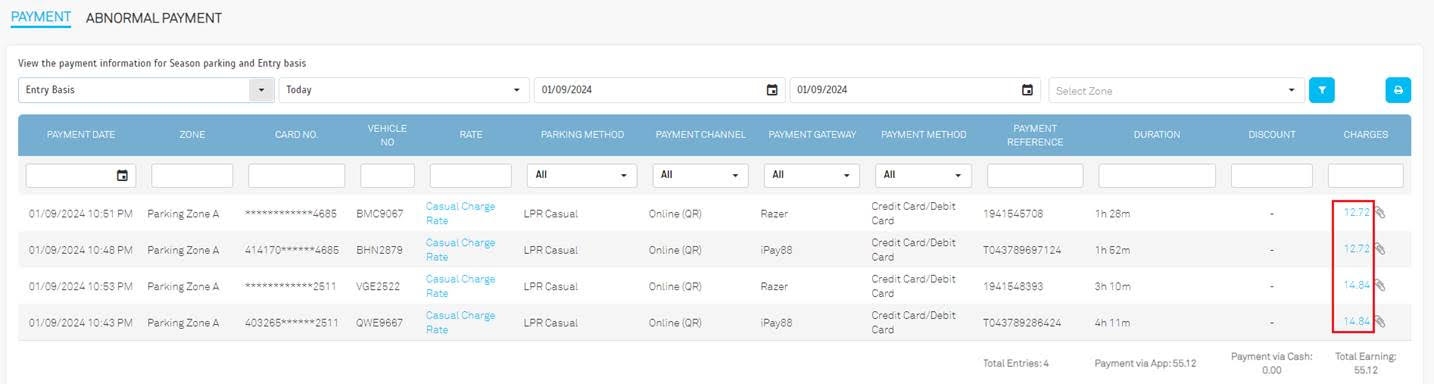Screen dimensions: 1434x384
Task: Open Casual Charge Rate link for QWE9667
Action: coord(460,322)
